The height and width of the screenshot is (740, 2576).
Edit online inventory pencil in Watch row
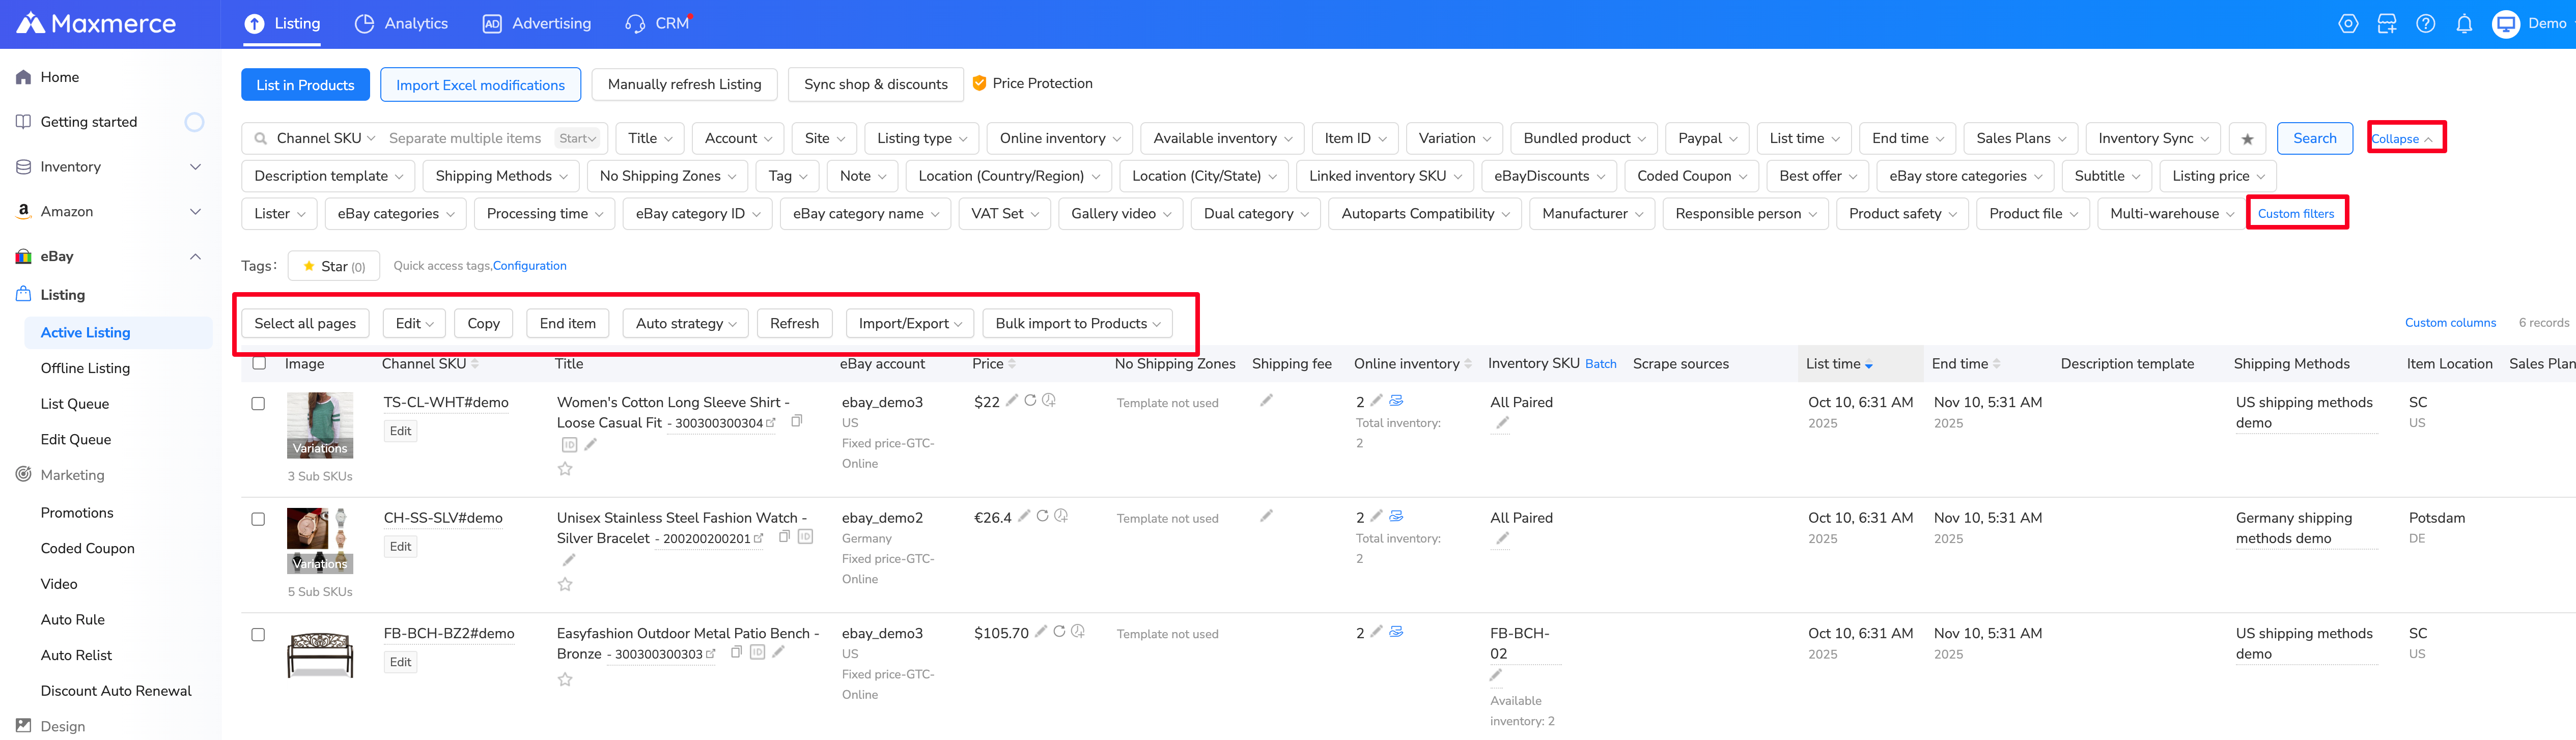coord(1376,516)
